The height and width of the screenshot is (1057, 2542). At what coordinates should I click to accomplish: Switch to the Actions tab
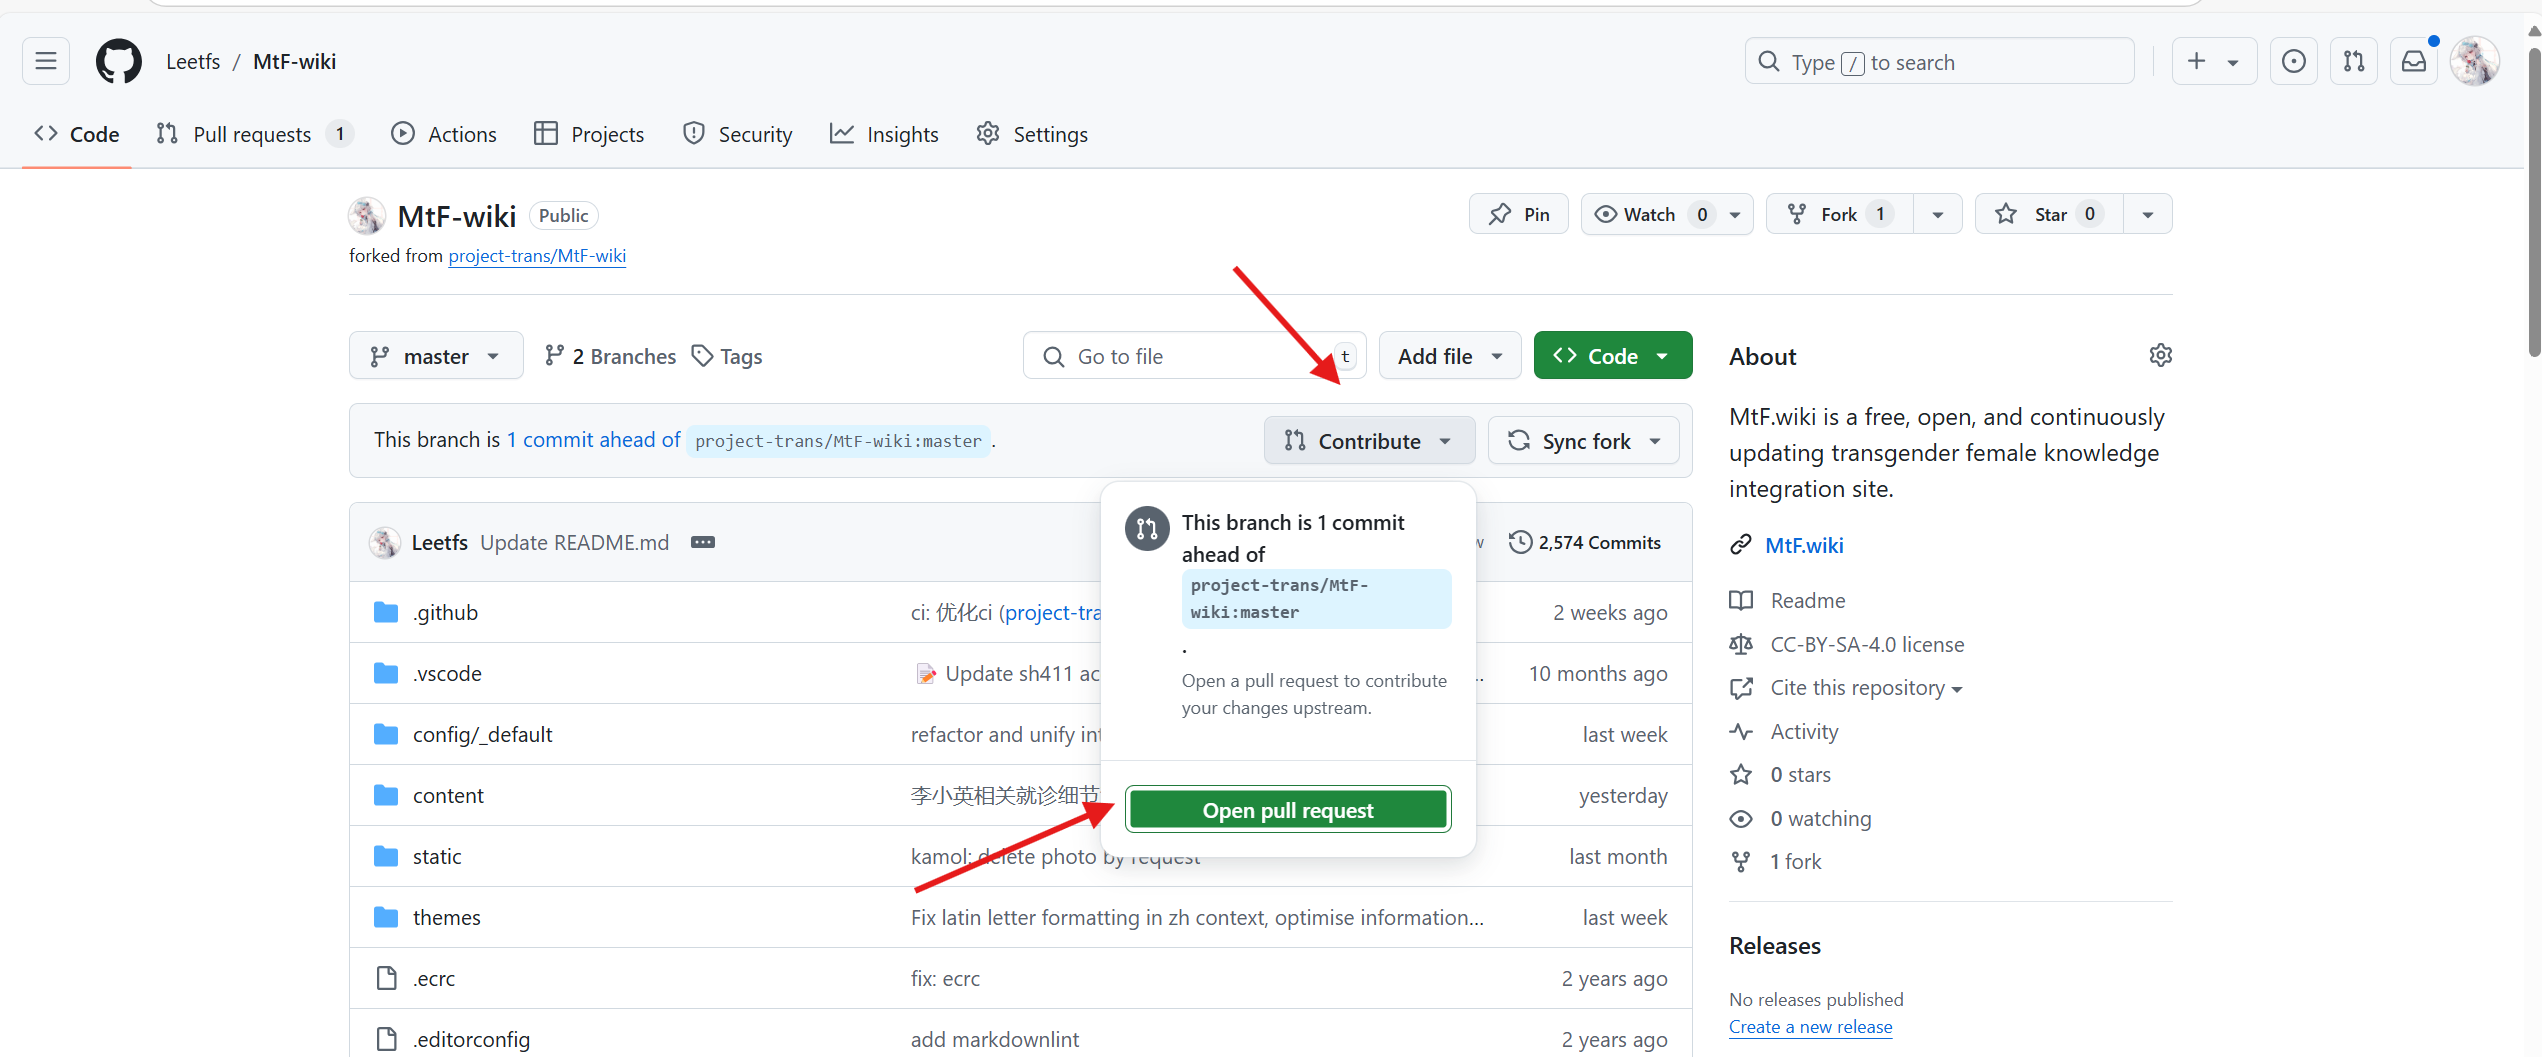point(444,135)
